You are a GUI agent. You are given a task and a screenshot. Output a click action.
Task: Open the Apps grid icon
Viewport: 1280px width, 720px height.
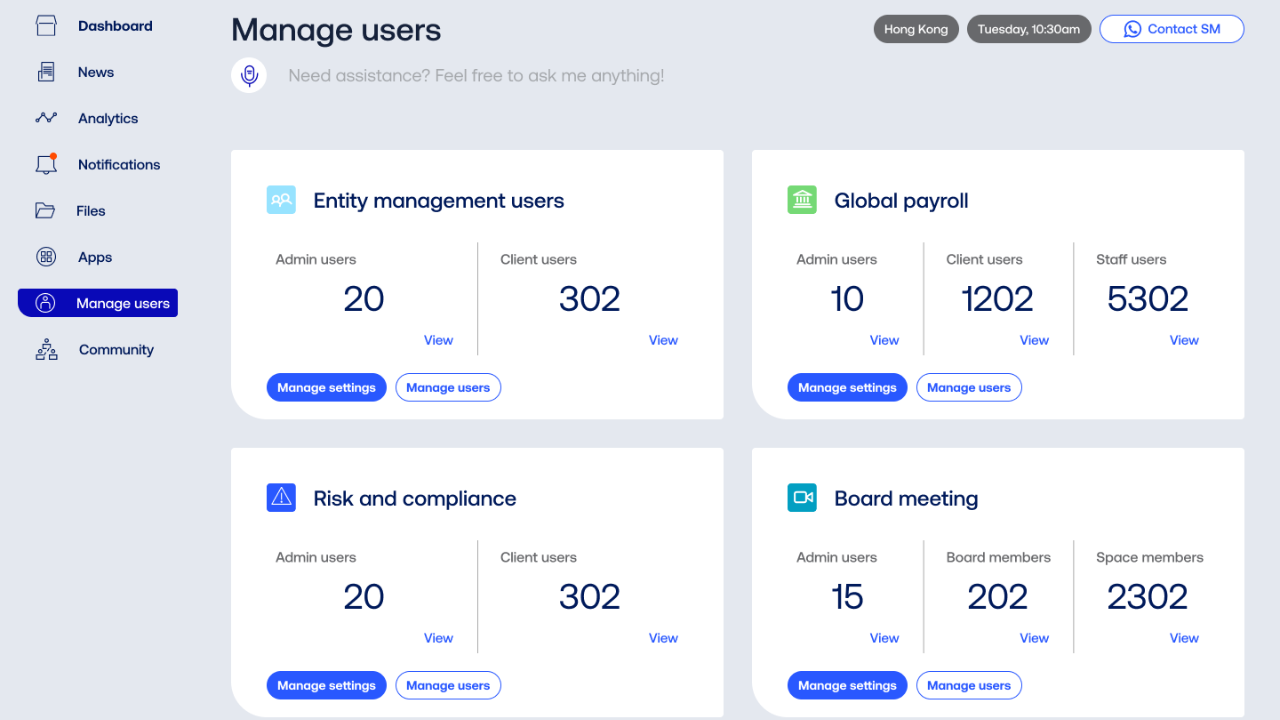tap(46, 257)
